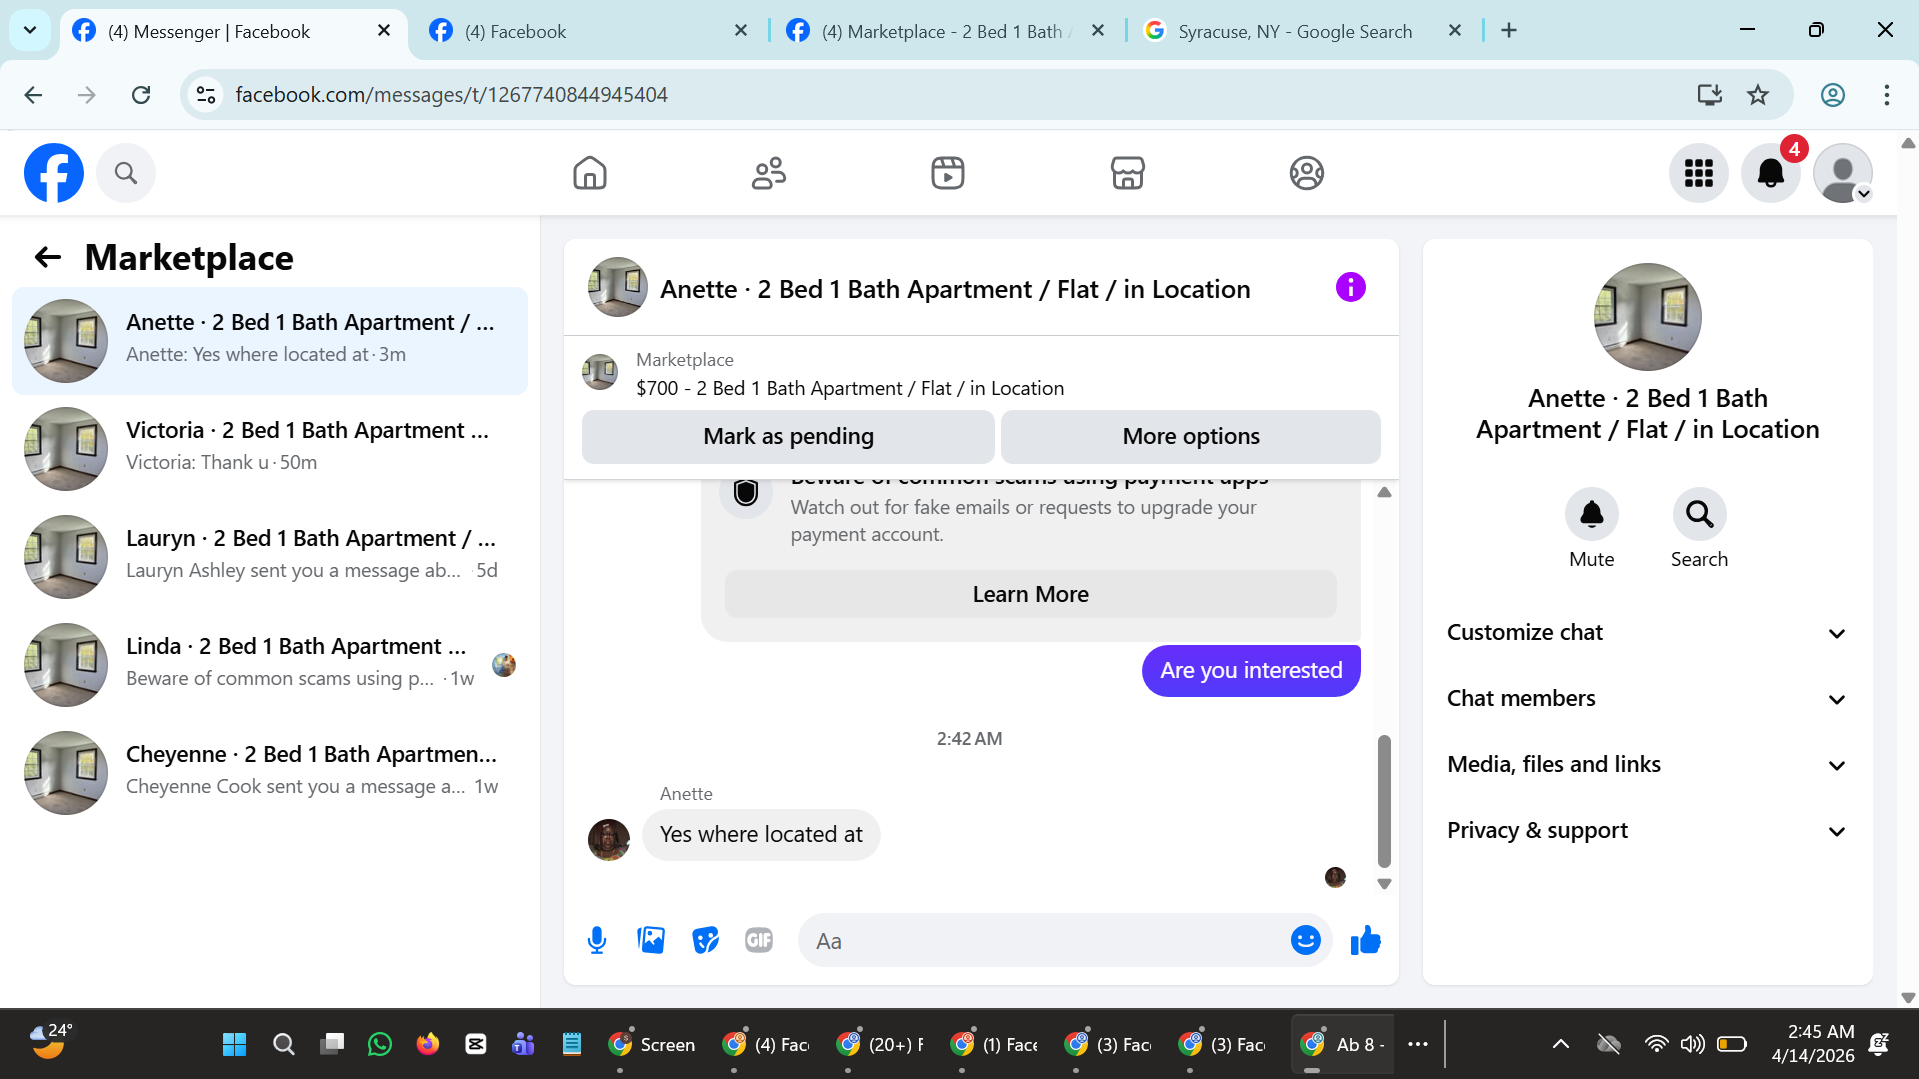Open the emoji picker smiley icon
1919x1079 pixels.
(1305, 941)
